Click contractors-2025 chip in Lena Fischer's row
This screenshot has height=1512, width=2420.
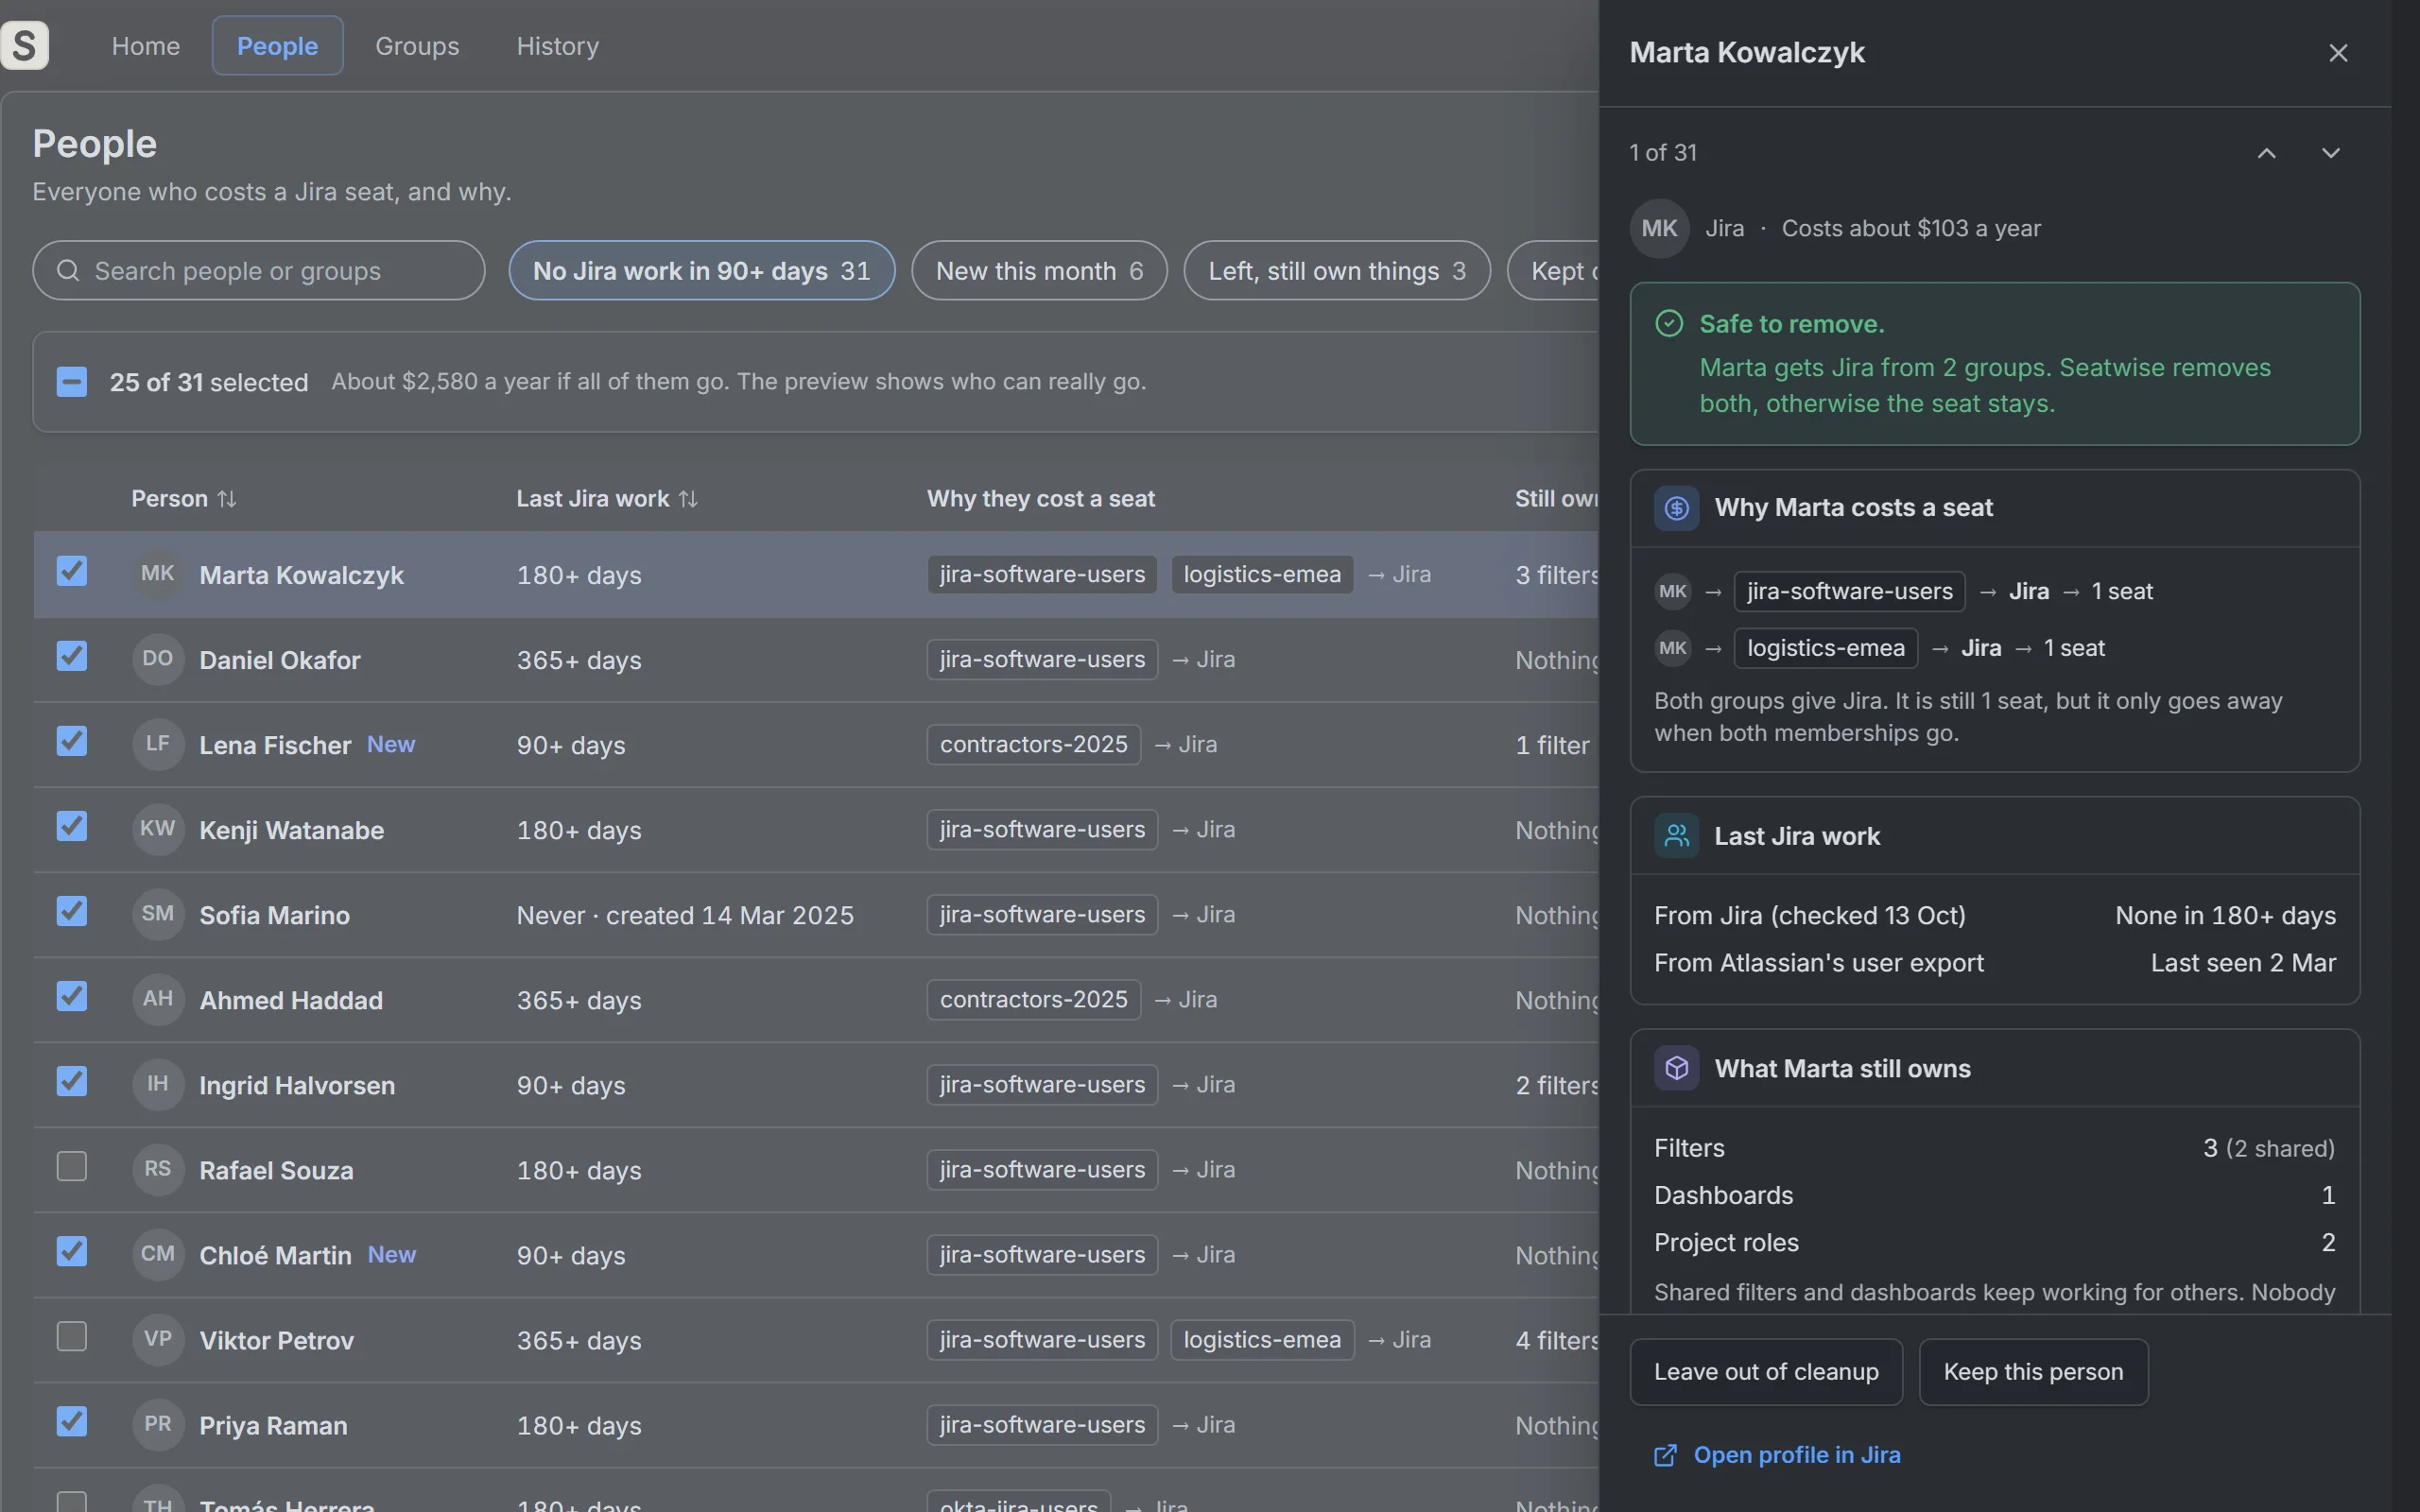click(x=1033, y=744)
